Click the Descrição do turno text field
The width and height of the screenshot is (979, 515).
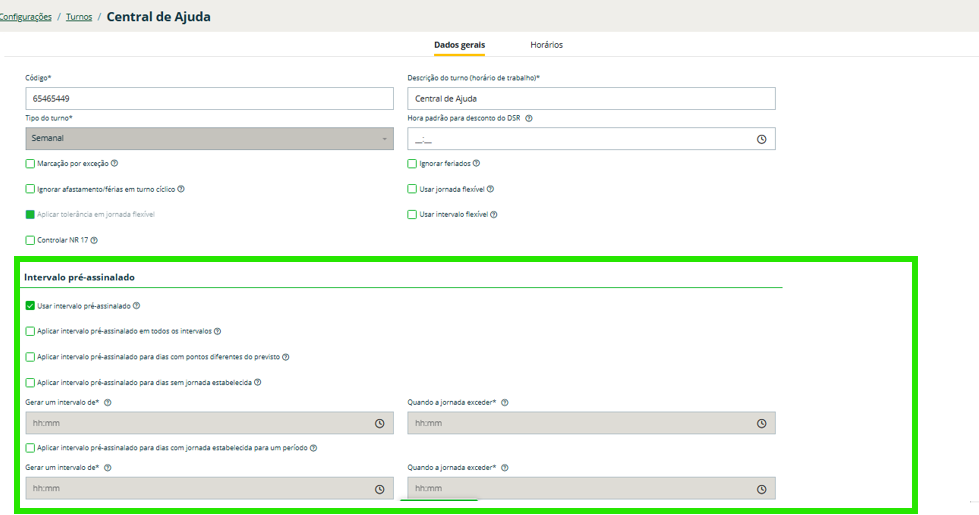[x=591, y=99]
